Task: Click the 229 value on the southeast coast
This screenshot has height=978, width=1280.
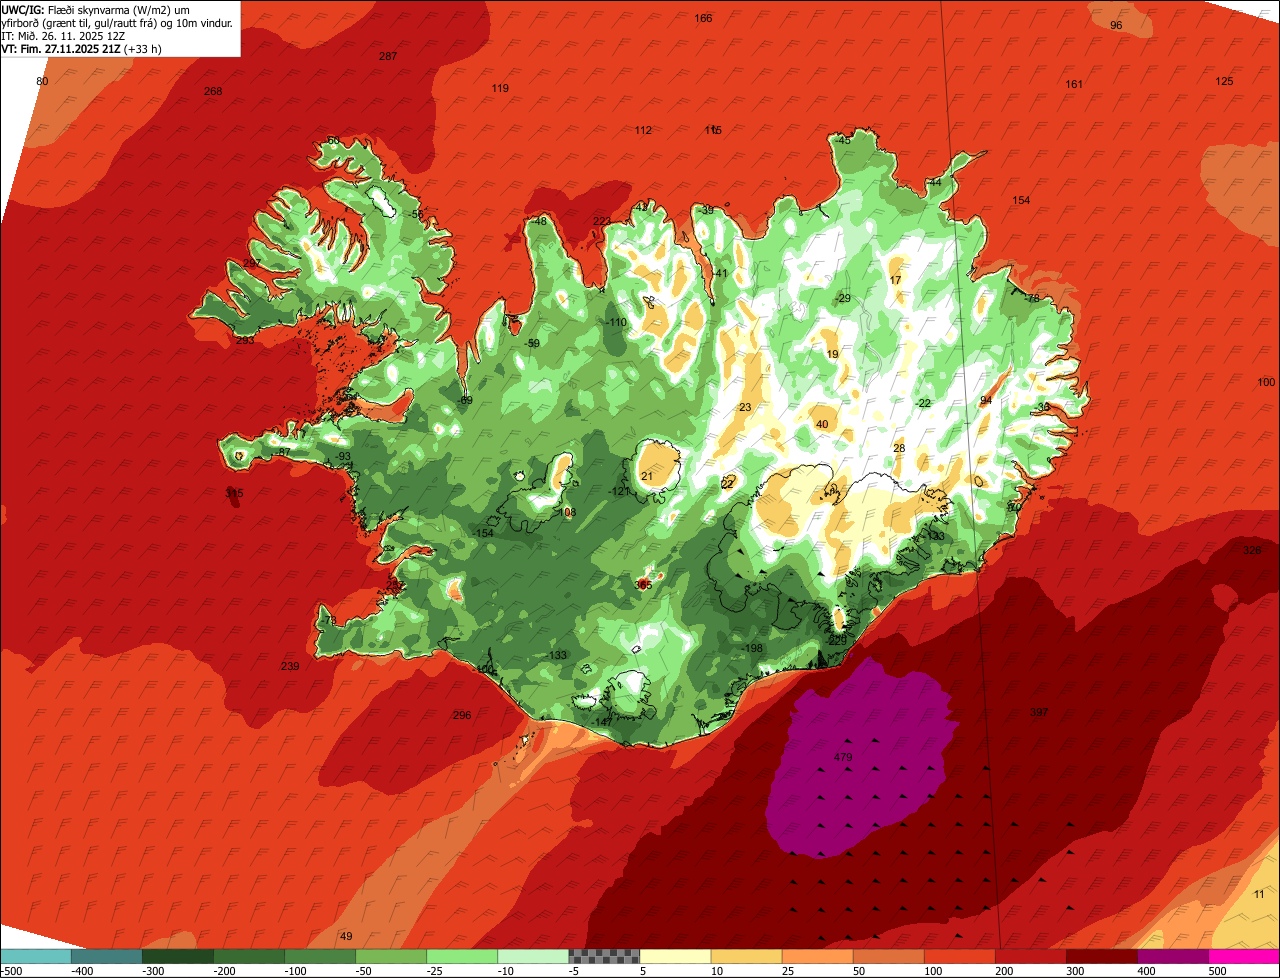Action: coord(837,640)
